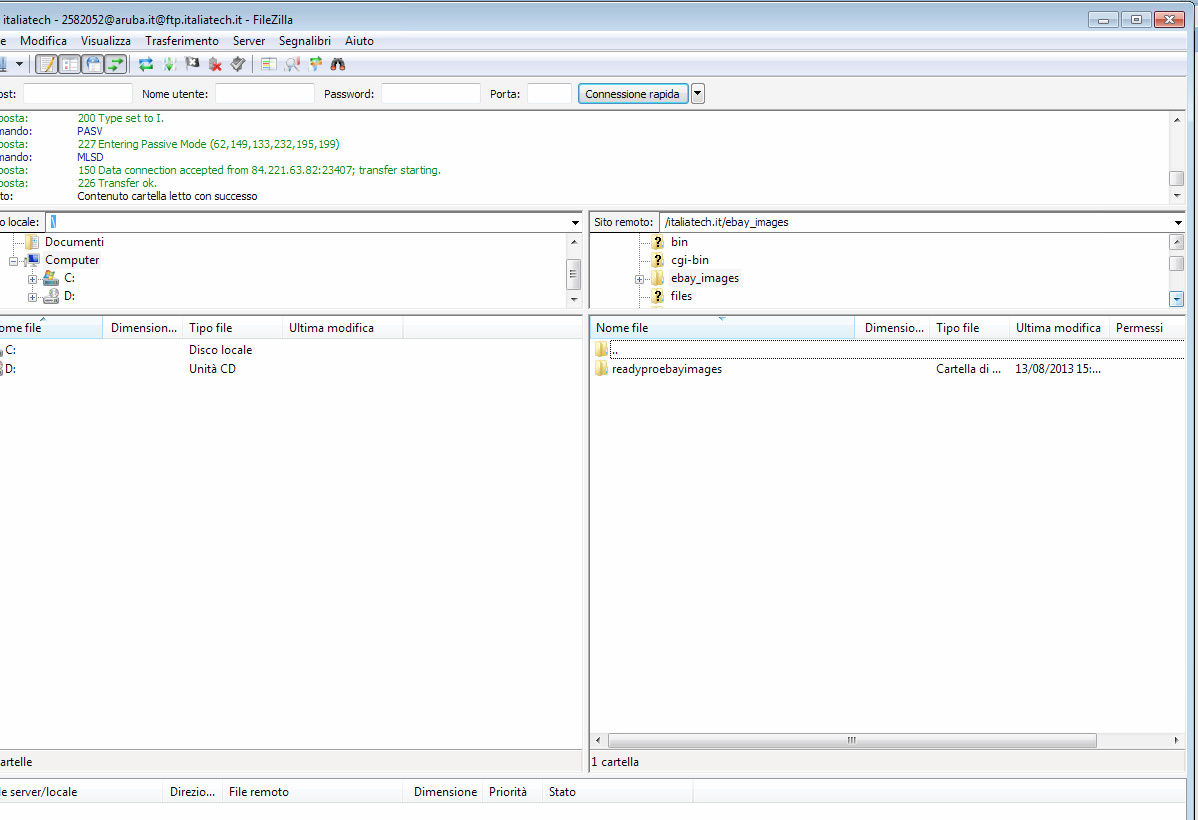Click the process queue toolbar icon

coord(169,65)
